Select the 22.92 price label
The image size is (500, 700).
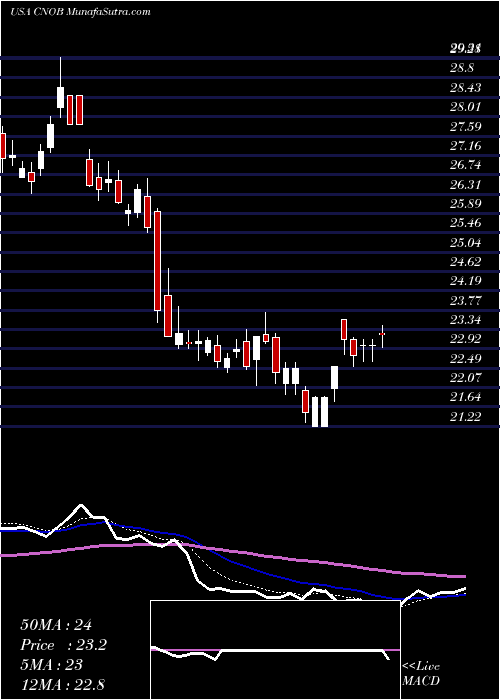466,339
